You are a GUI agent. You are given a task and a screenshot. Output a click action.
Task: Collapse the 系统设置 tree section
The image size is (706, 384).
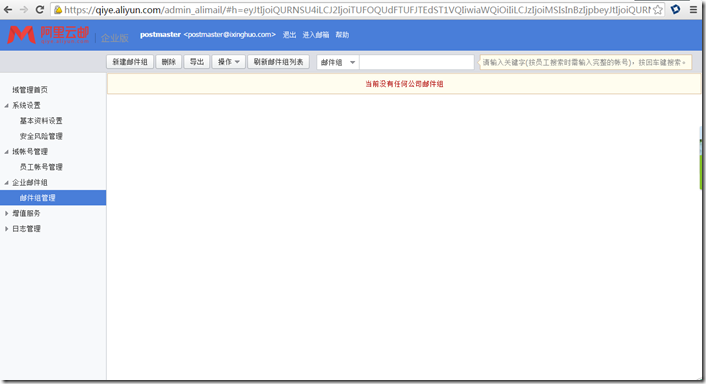[x=6, y=105]
